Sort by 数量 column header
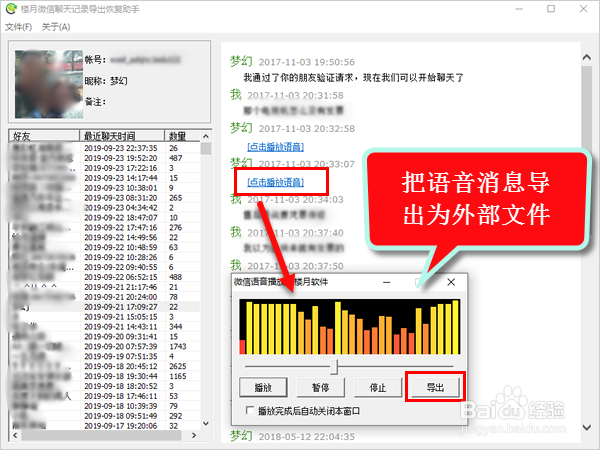 (182, 136)
